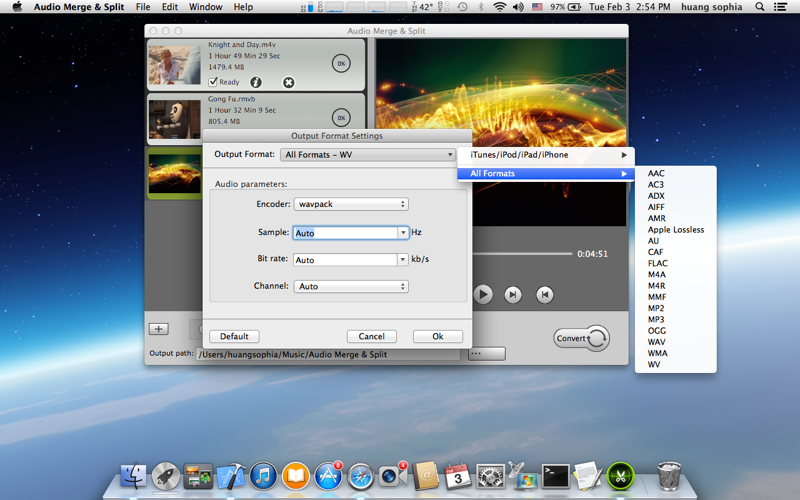Screen dimensions: 800x500
Task: Confirm settings with the Ok button
Action: tap(438, 336)
